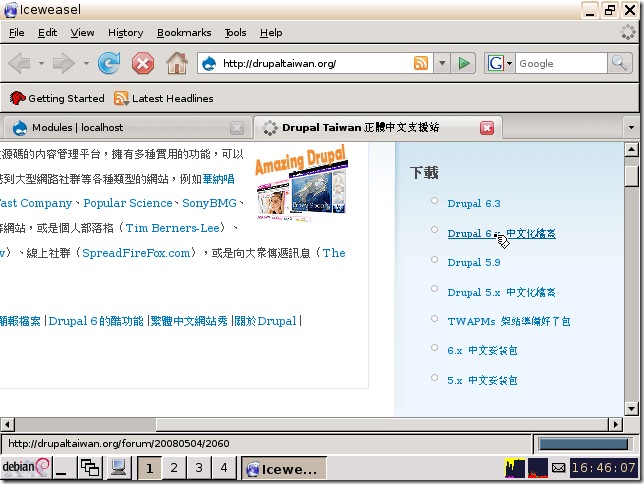This screenshot has height=484, width=644.
Task: Click the Forward navigation arrow
Action: pos(64,64)
